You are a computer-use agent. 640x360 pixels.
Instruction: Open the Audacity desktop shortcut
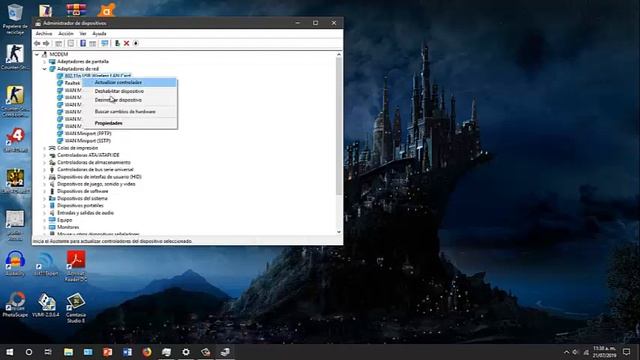(15, 263)
